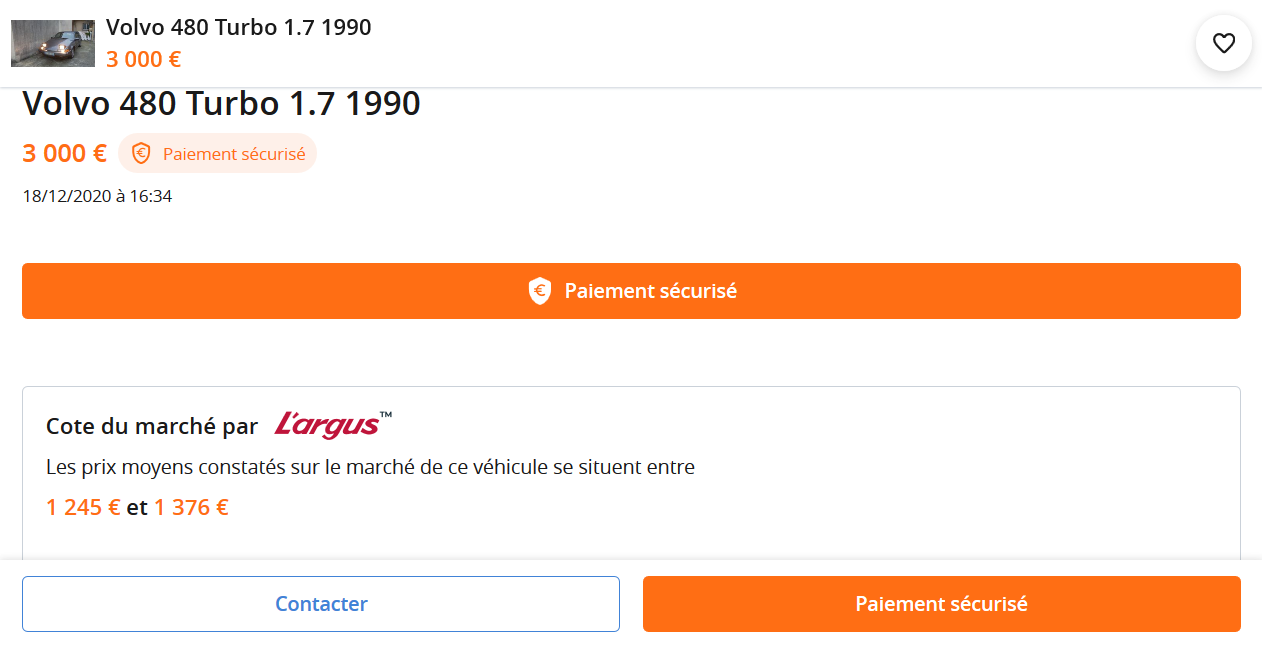Open the Volvo car thumbnail photo
This screenshot has width=1262, height=648.
53,43
